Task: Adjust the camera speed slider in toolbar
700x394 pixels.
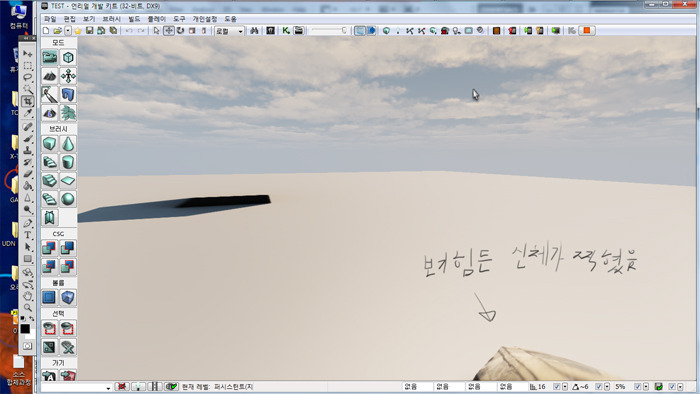Action: (329, 30)
